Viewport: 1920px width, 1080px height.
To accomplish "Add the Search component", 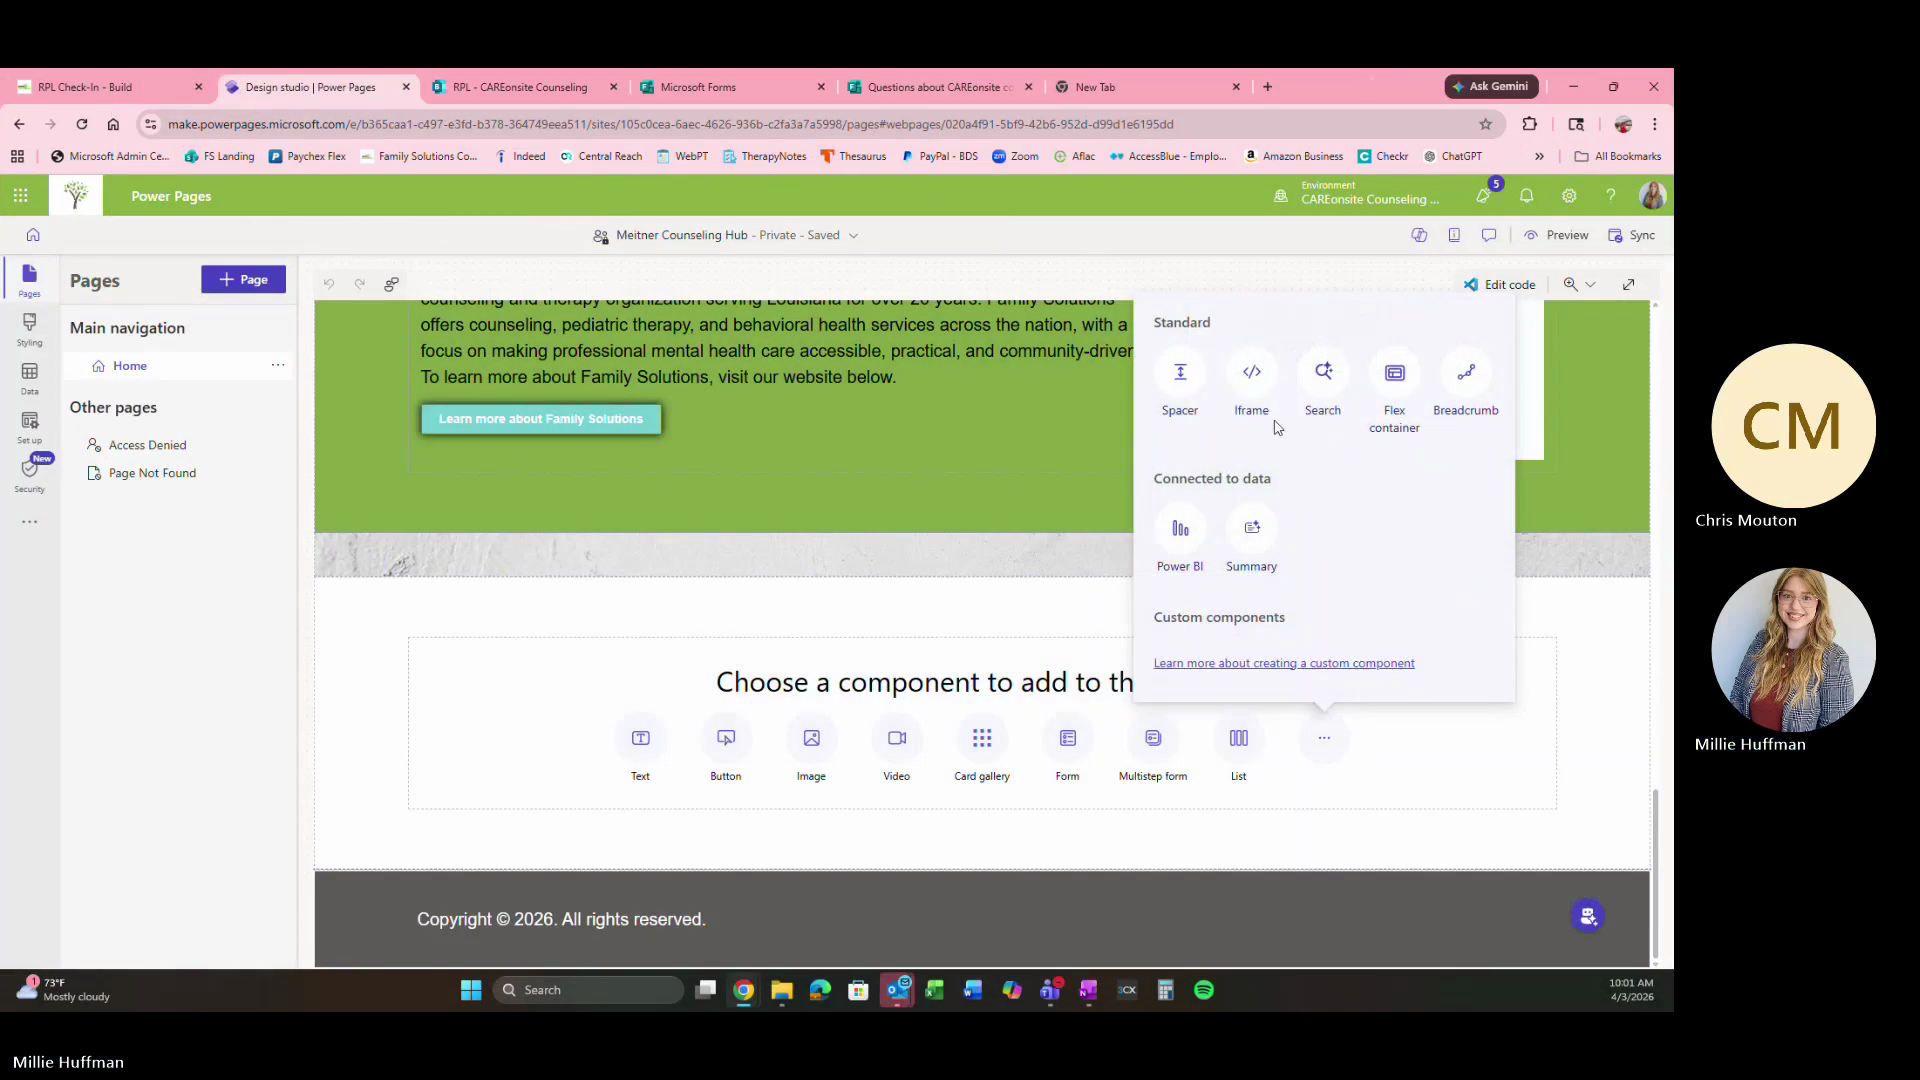I will 1322,384.
